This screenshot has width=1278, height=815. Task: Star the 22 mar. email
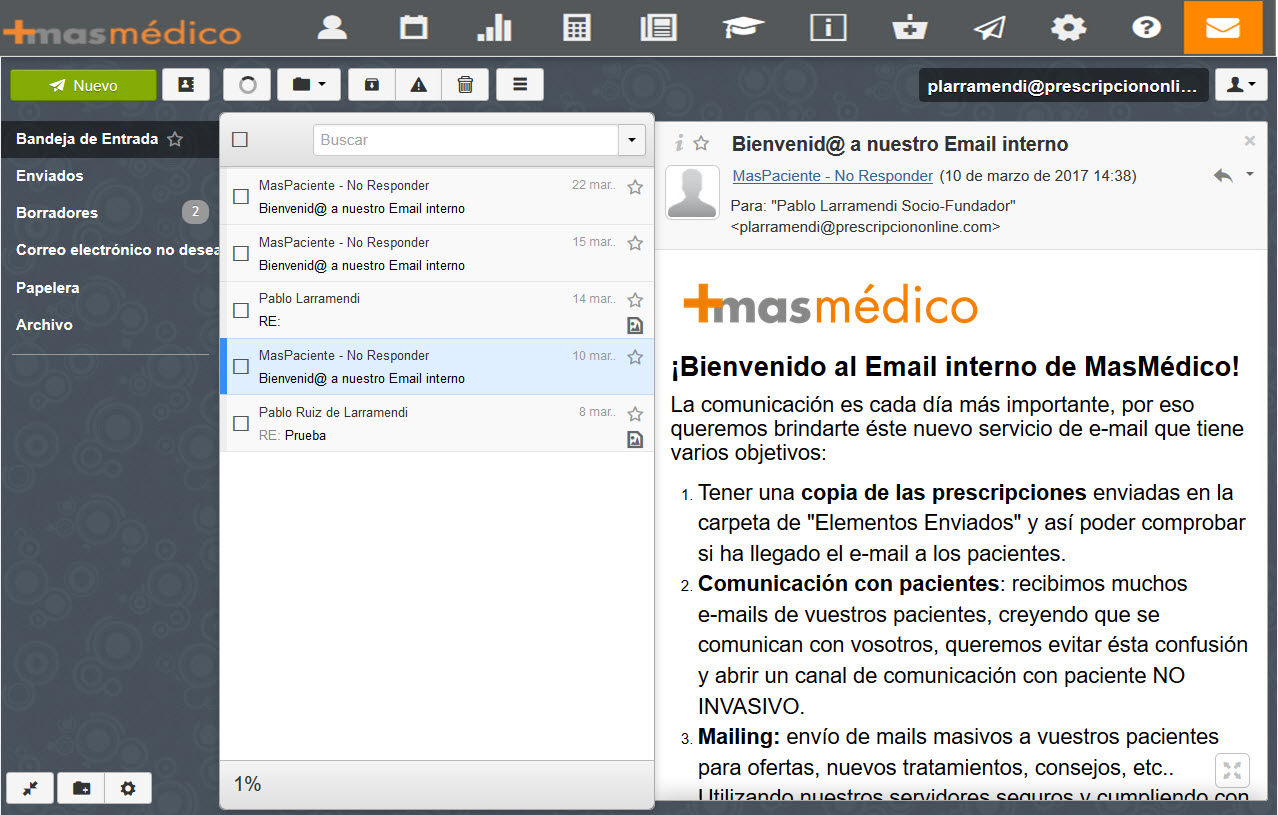pyautogui.click(x=634, y=187)
